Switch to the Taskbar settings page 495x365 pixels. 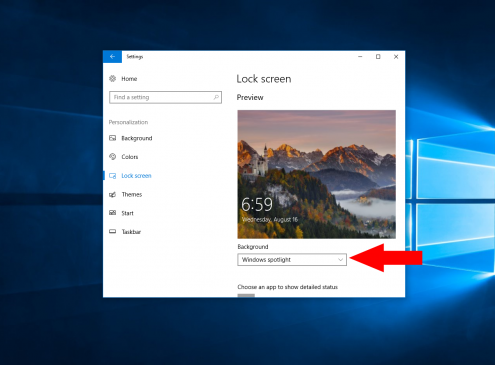coord(131,232)
